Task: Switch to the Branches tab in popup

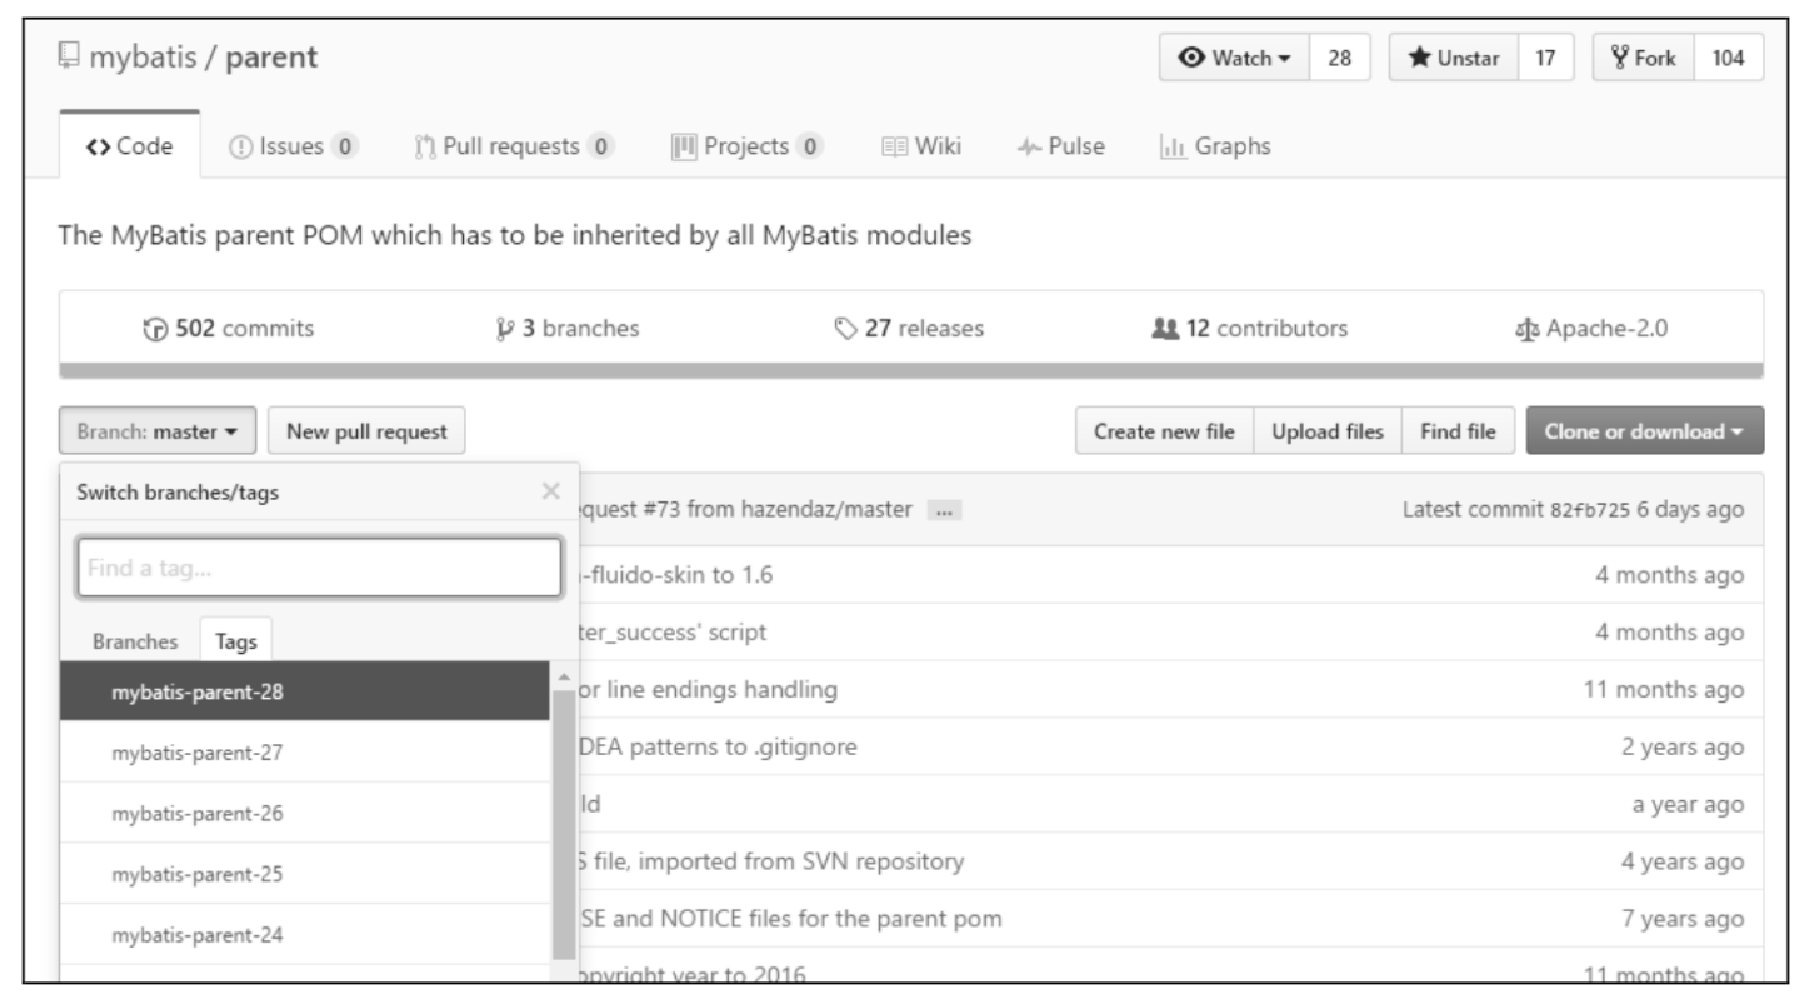Action: tap(135, 641)
